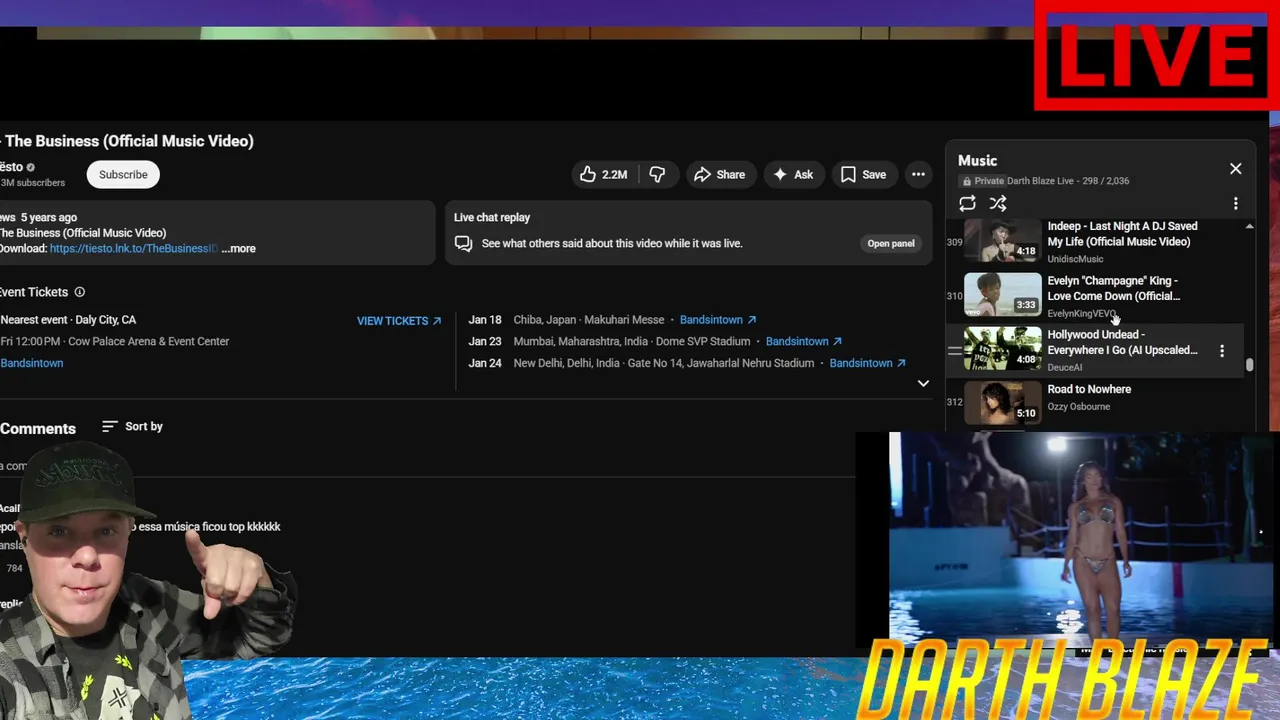Click VIEW TICKETS link
Screen dimensions: 1280x720
(399, 321)
